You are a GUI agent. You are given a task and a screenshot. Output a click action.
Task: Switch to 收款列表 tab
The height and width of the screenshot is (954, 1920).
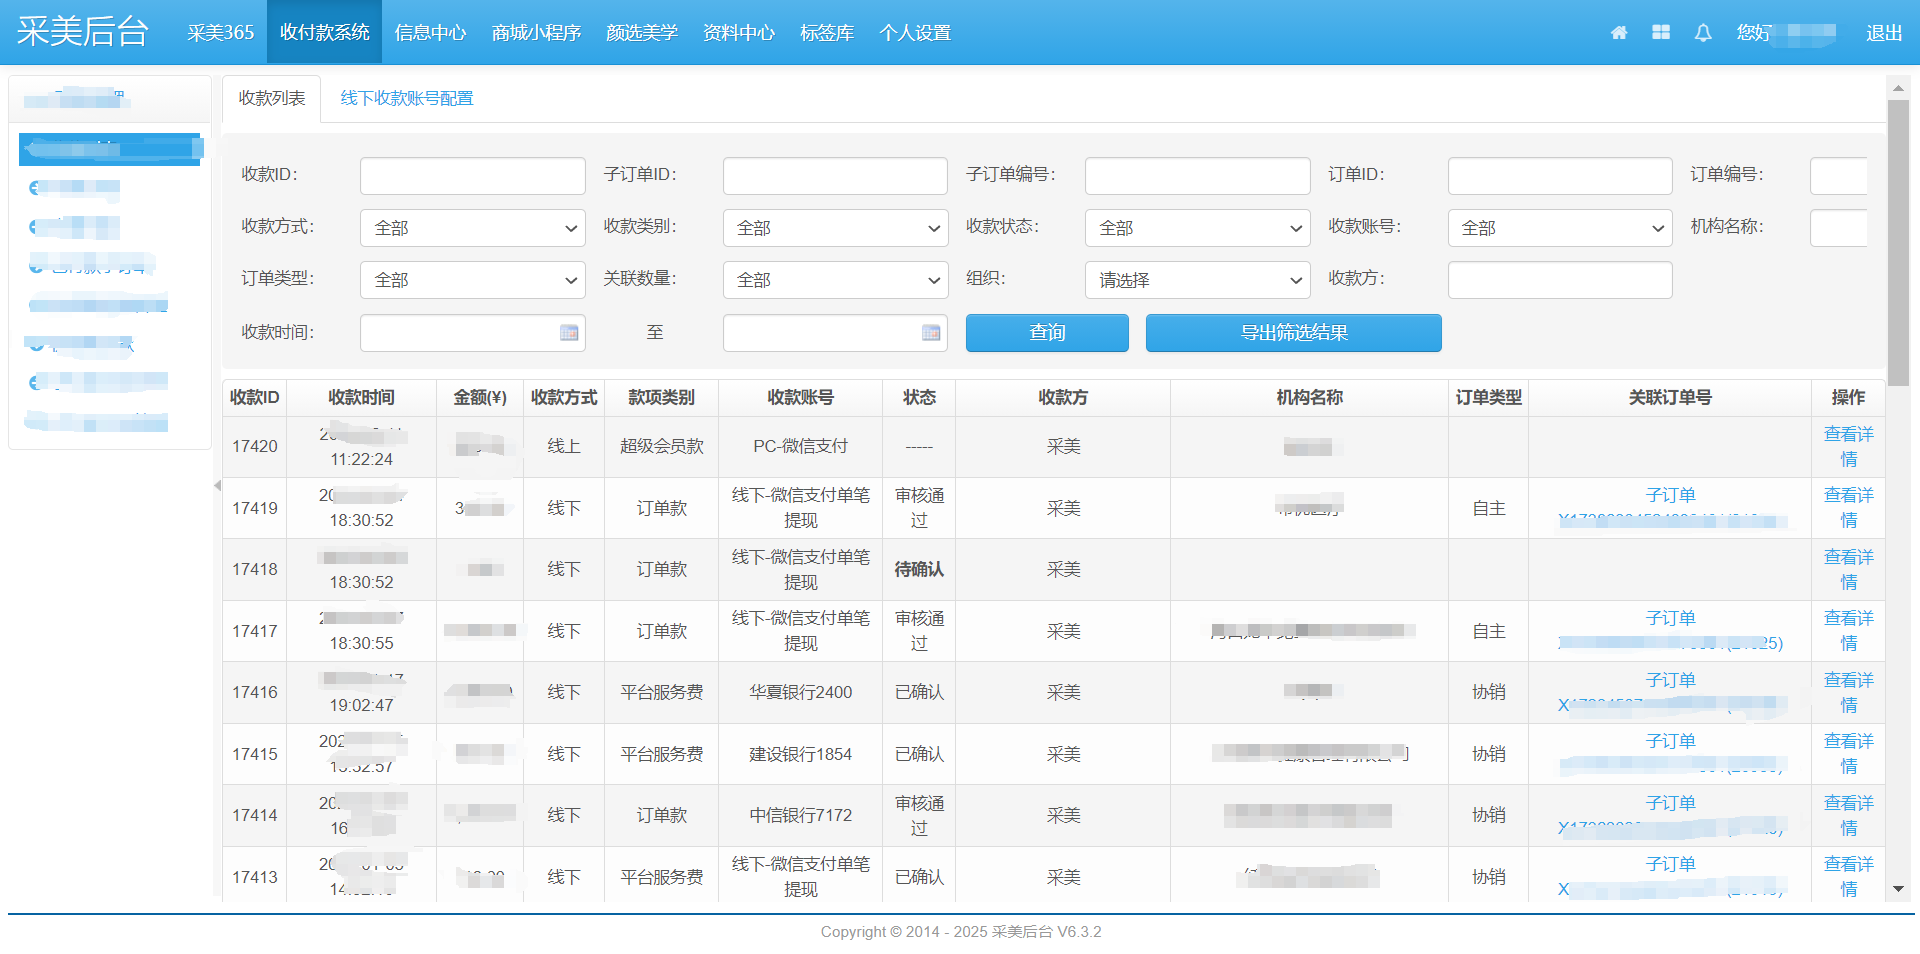[272, 98]
